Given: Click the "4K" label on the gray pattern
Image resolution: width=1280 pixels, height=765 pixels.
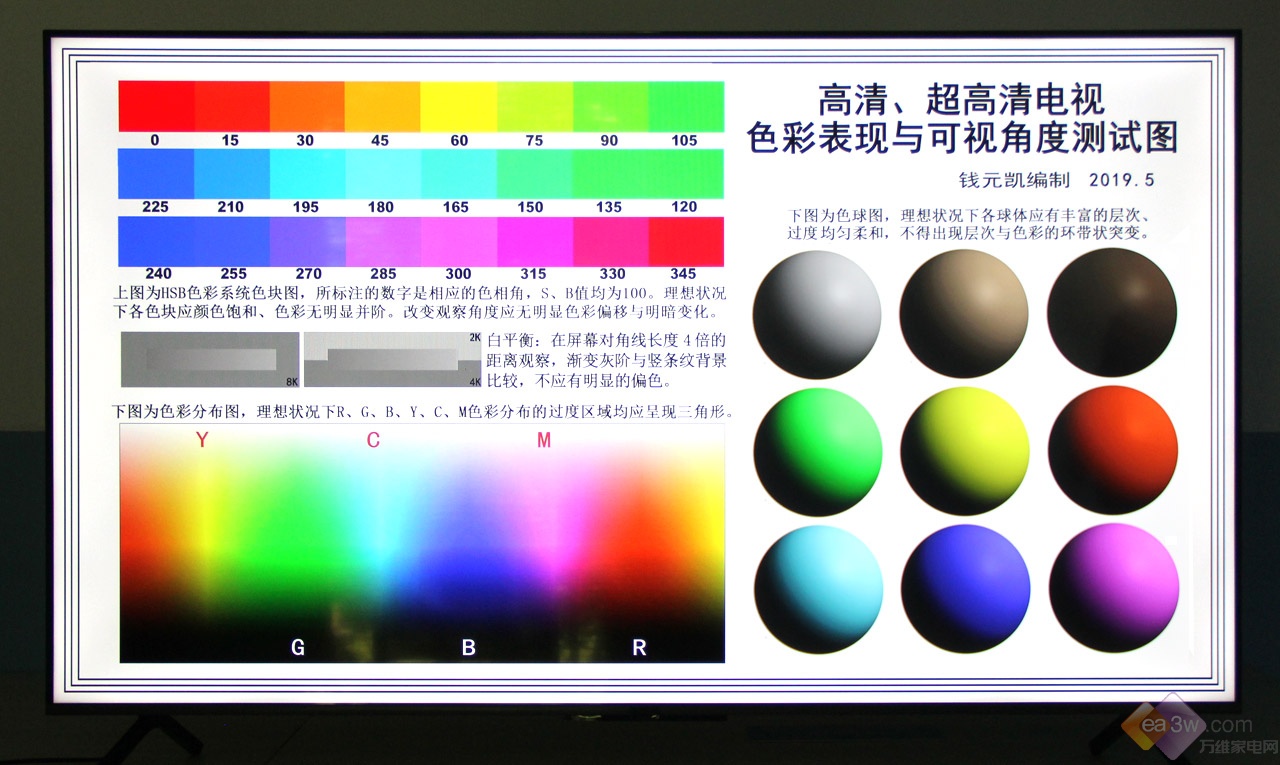Looking at the screenshot, I should click(475, 381).
